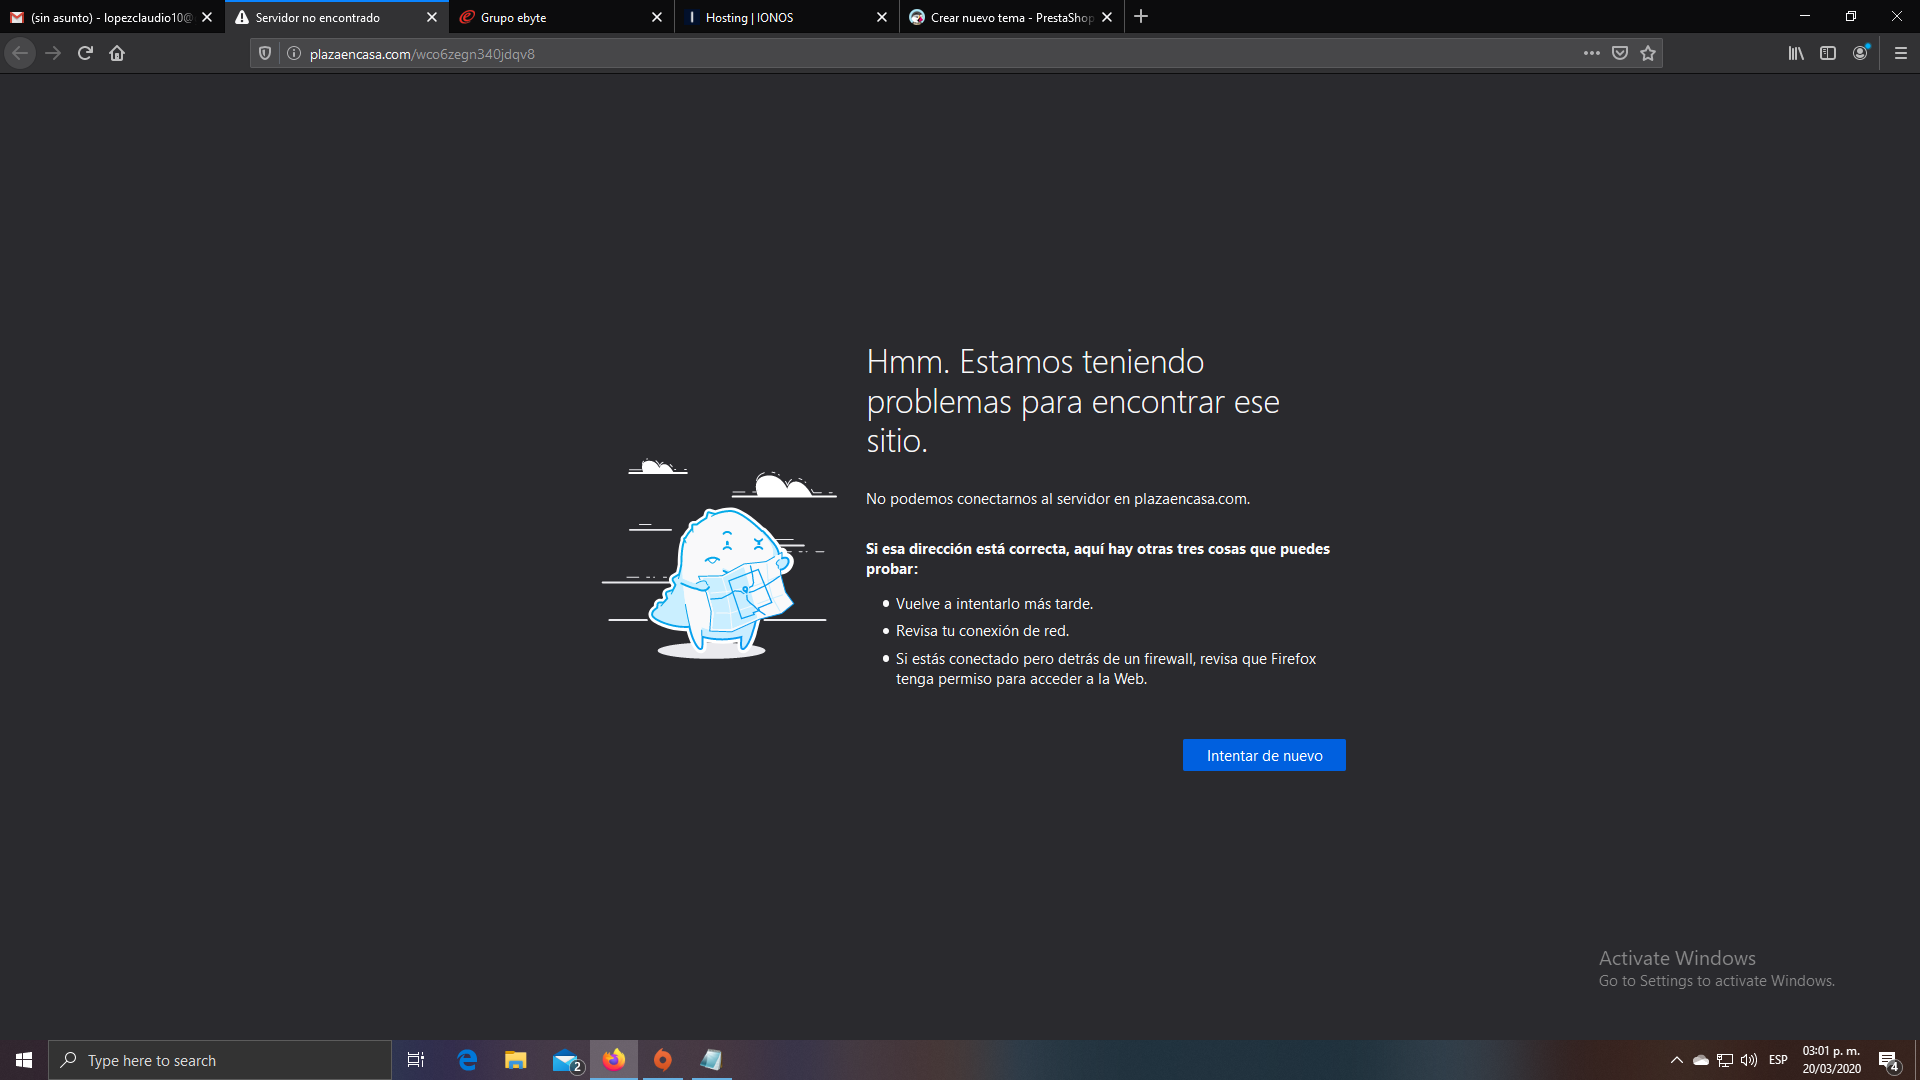
Task: Toggle the sidebar view
Action: click(x=1828, y=53)
